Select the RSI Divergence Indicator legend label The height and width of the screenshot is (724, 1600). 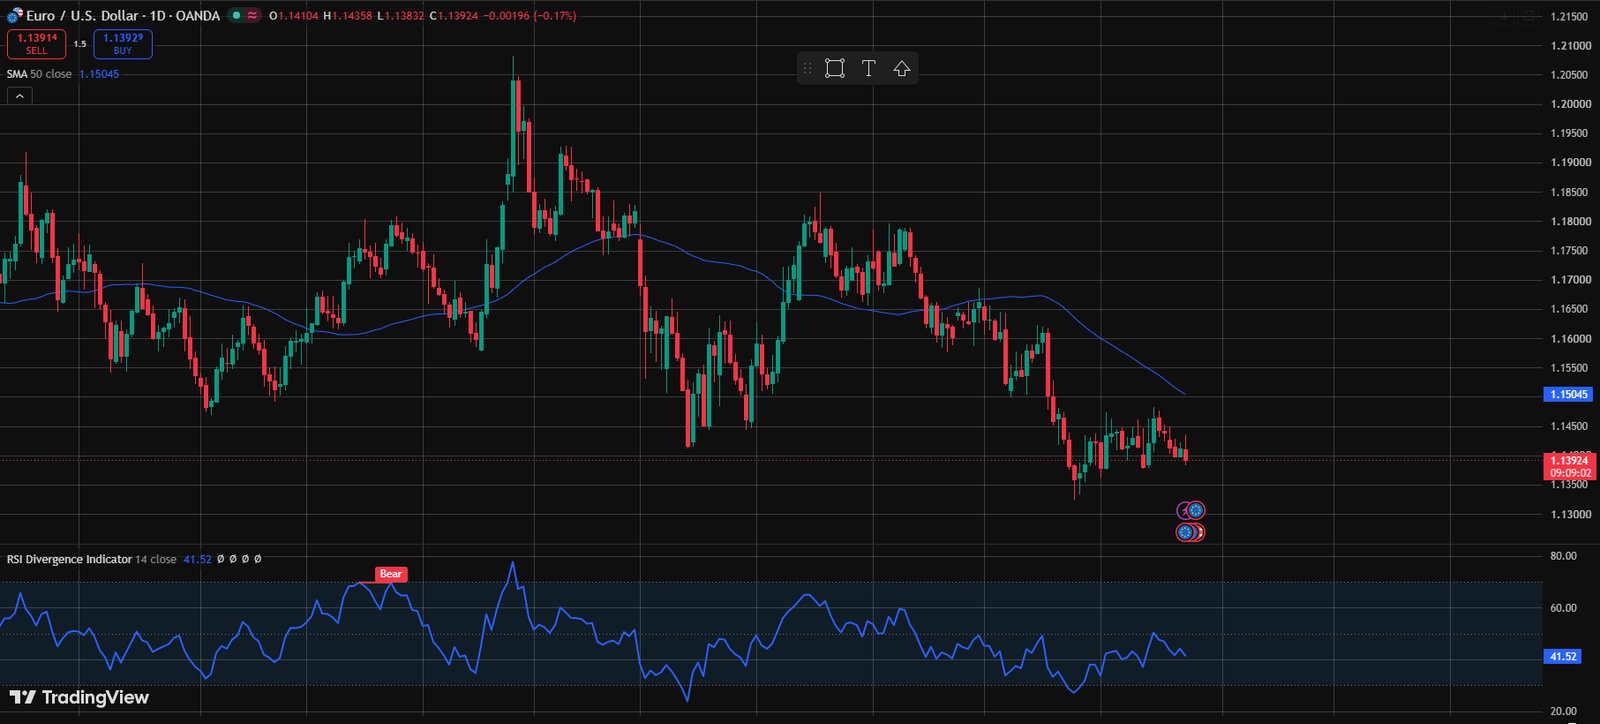[x=69, y=559]
